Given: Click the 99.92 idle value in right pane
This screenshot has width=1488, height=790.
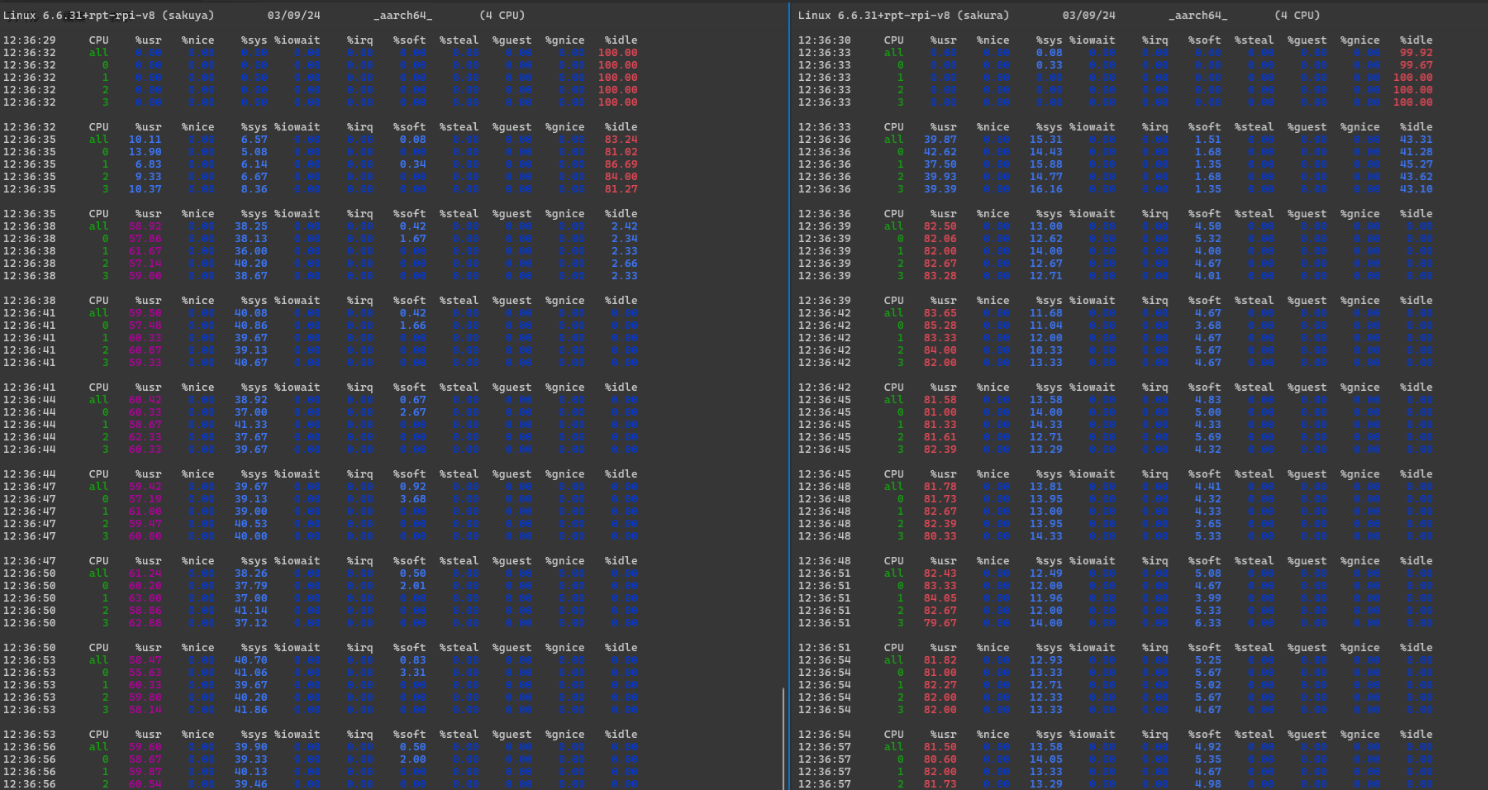Looking at the screenshot, I should pyautogui.click(x=1415, y=53).
